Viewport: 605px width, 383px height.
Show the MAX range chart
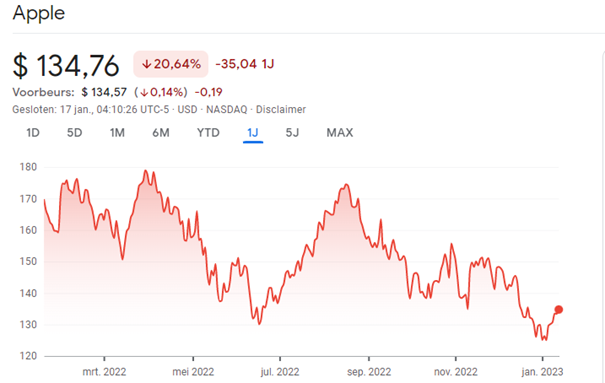point(340,133)
